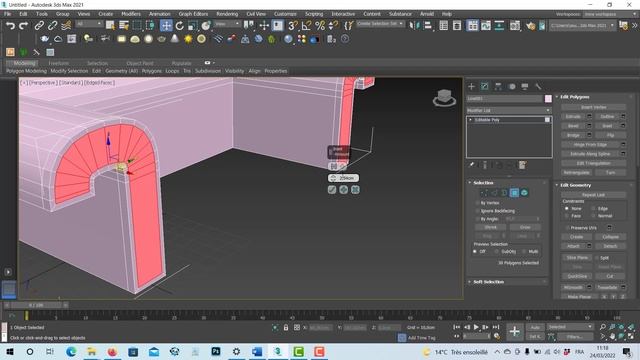Collapse the Edit Geometry rollout
Image resolution: width=640 pixels, height=360 pixels.
pyautogui.click(x=576, y=185)
